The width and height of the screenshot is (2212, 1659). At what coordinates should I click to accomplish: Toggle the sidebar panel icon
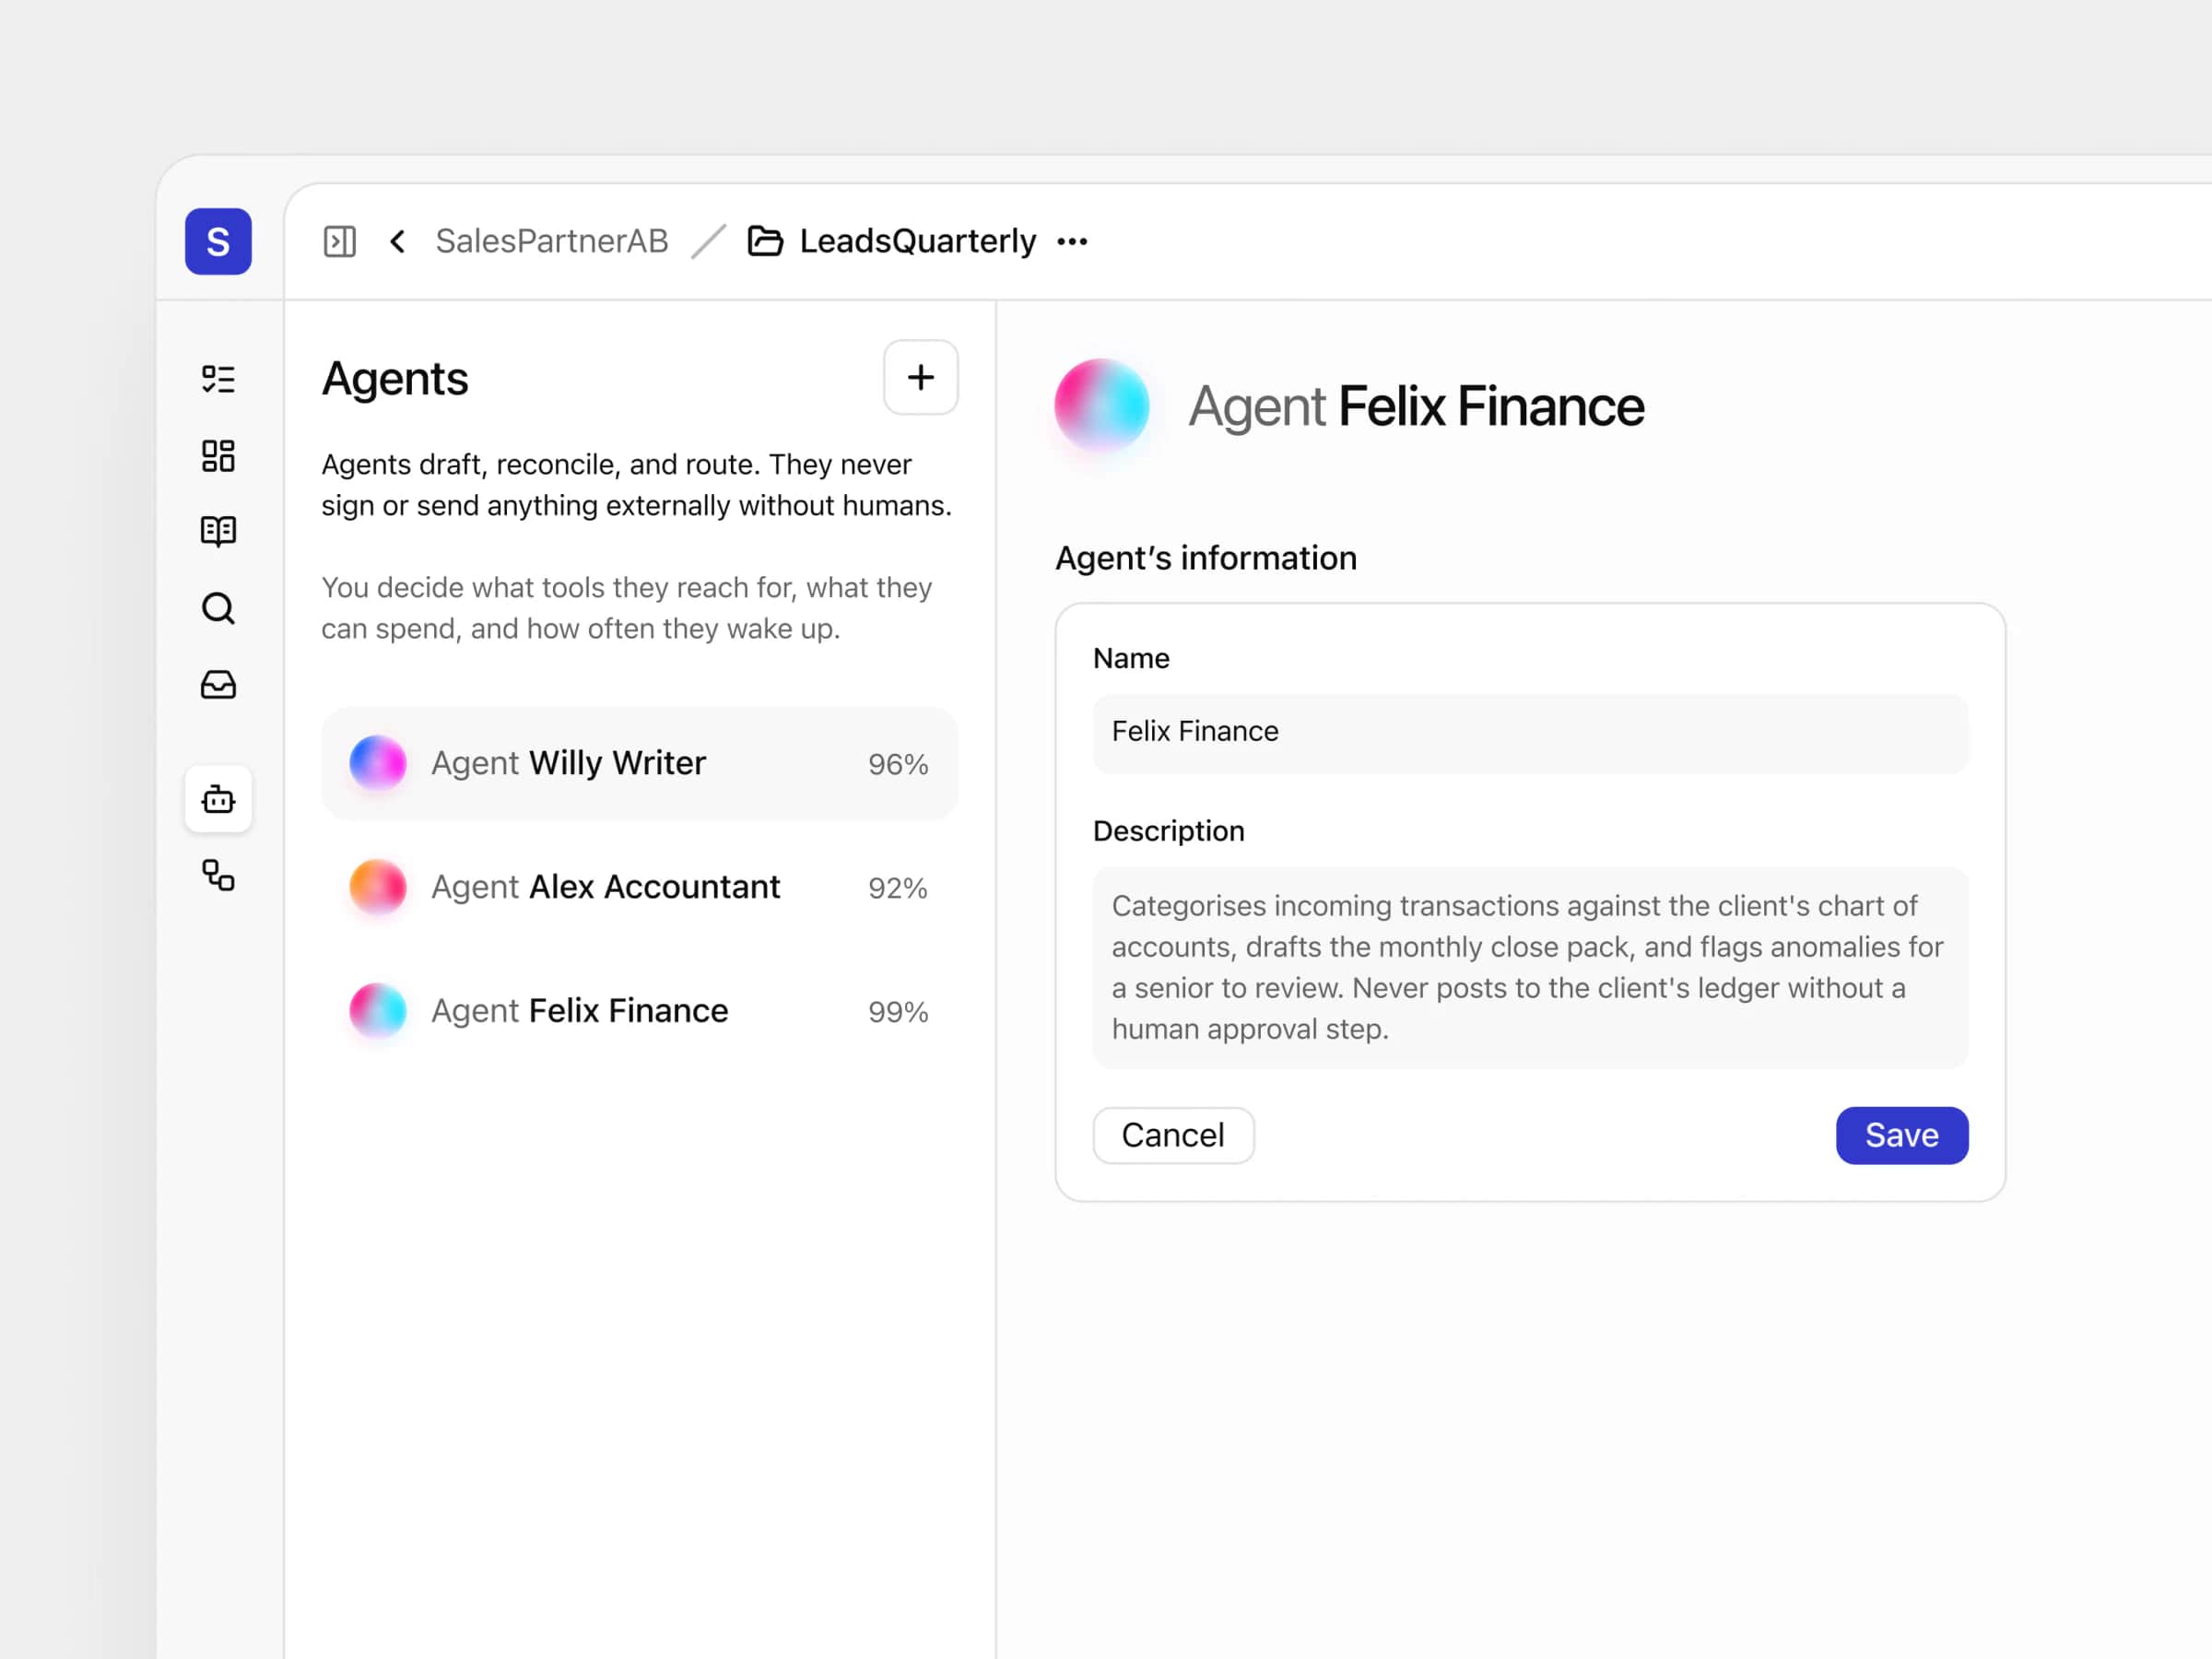(x=340, y=241)
